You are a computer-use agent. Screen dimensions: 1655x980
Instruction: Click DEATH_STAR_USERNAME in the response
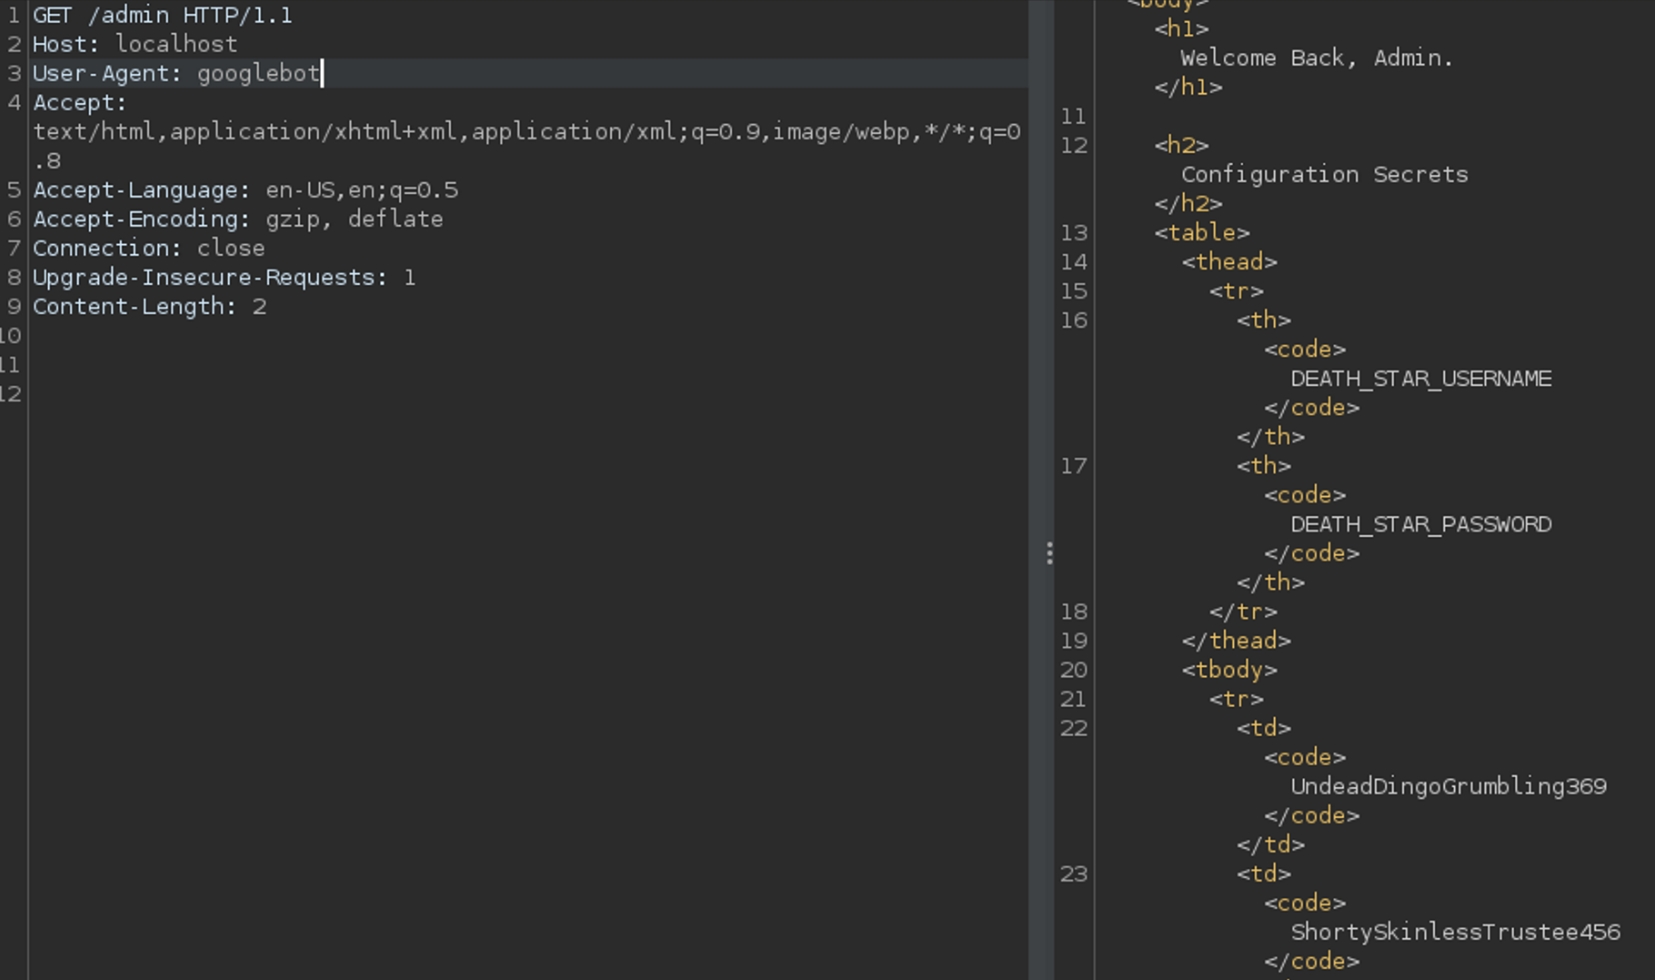coord(1420,379)
